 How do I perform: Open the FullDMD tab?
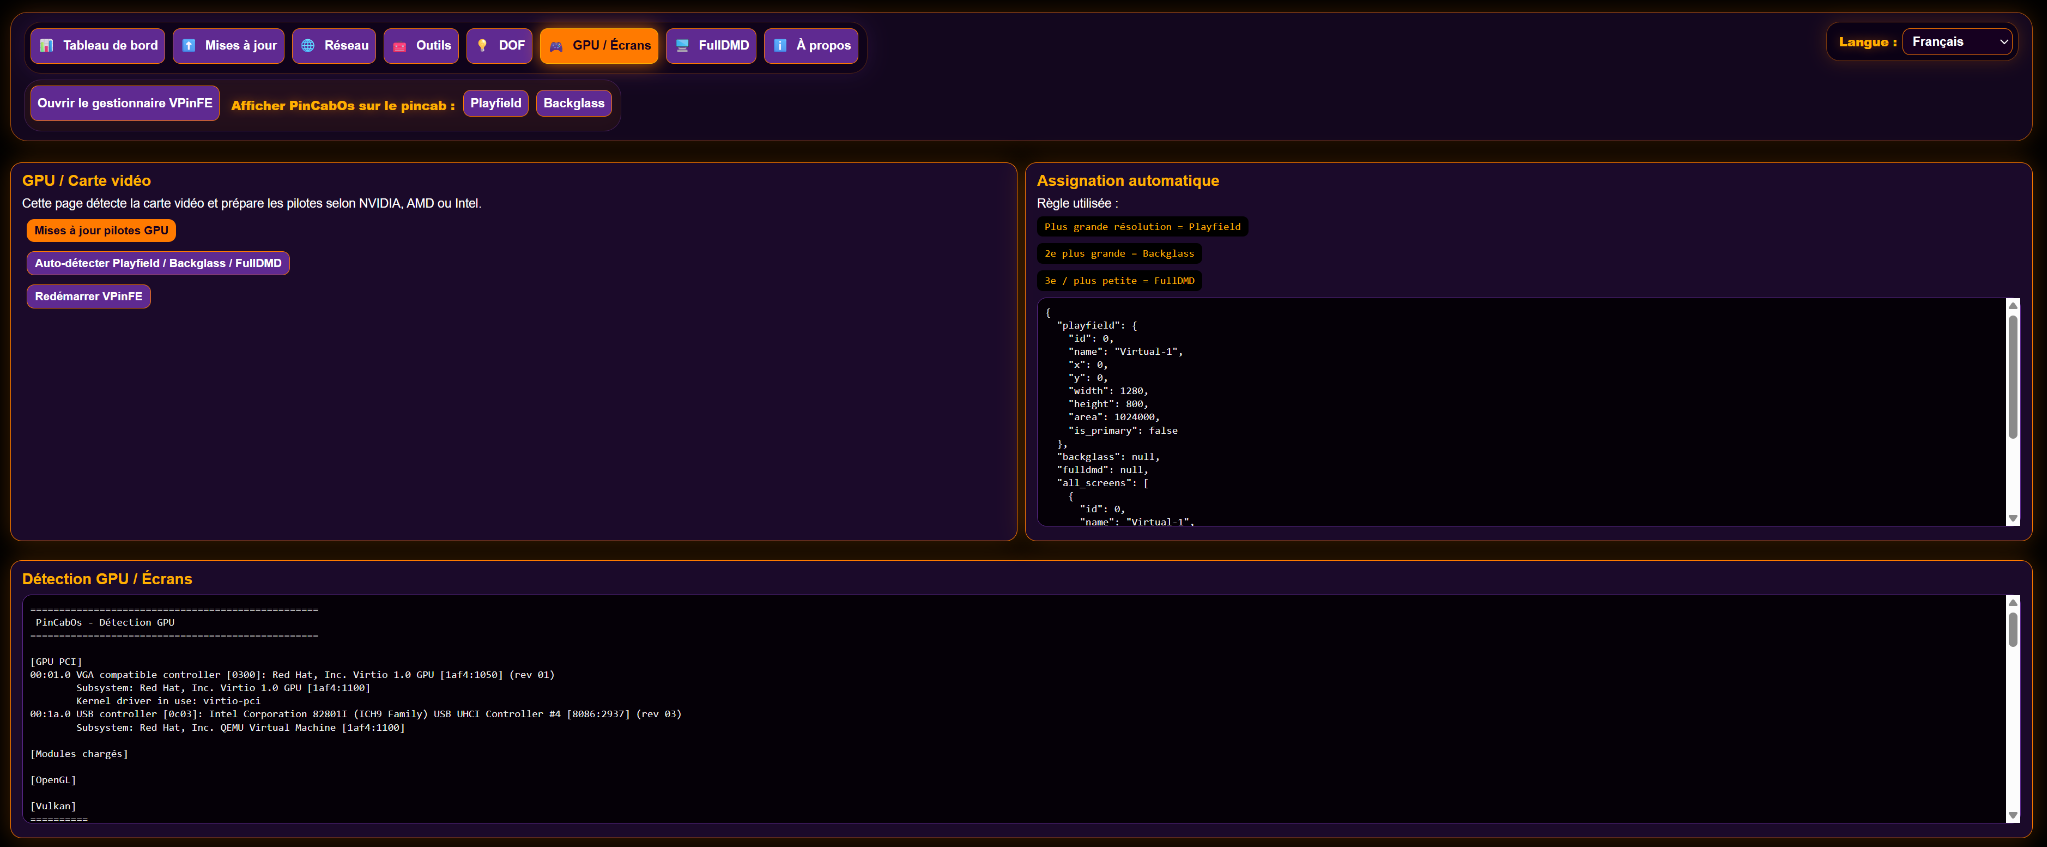click(711, 46)
